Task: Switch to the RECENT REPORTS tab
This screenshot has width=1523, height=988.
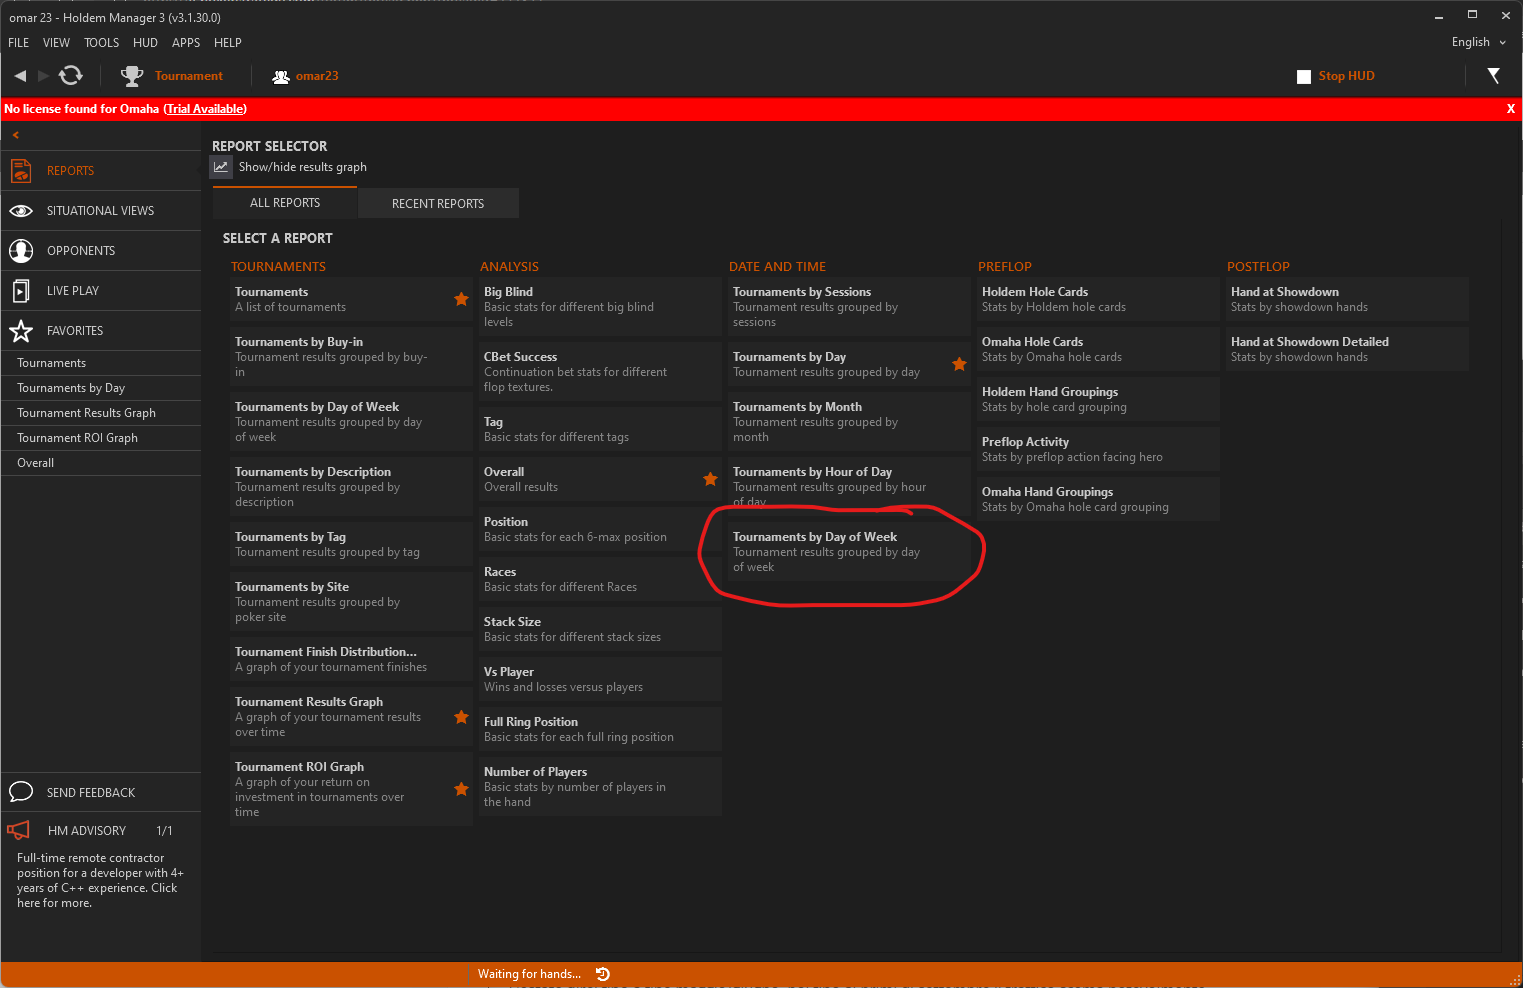Action: 438,203
